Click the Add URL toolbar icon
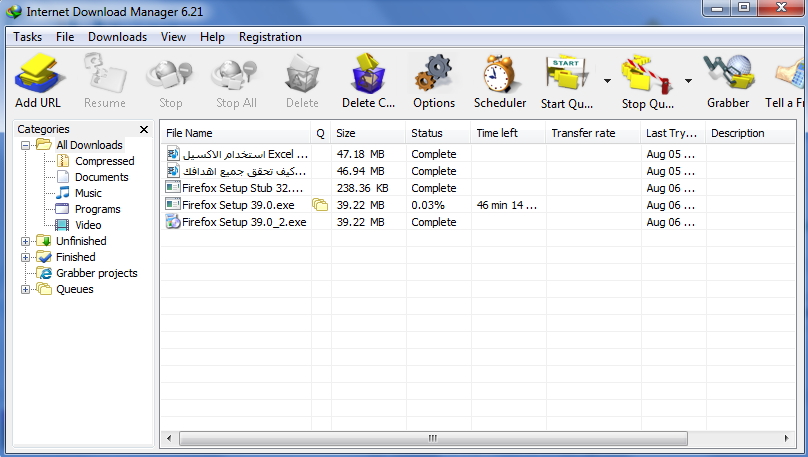 [38, 75]
